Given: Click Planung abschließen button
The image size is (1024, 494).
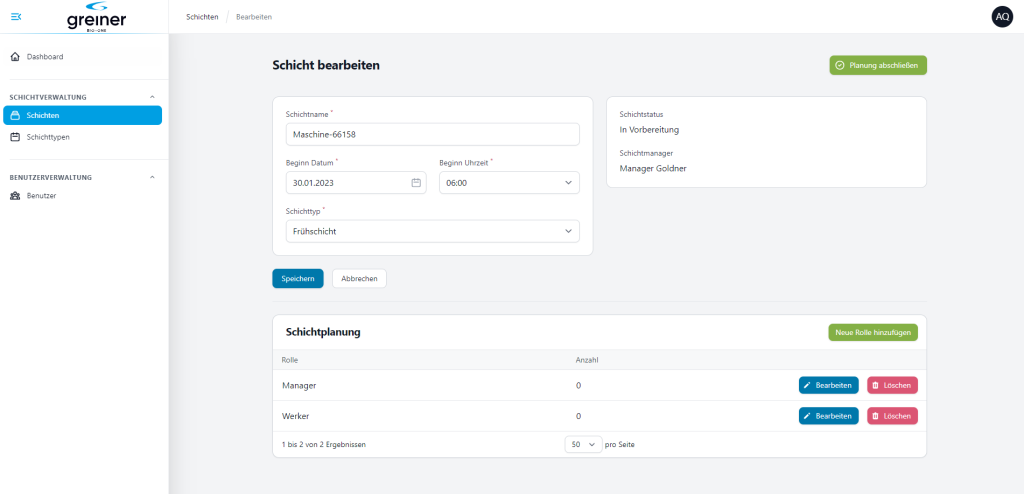Looking at the screenshot, I should pyautogui.click(x=878, y=65).
